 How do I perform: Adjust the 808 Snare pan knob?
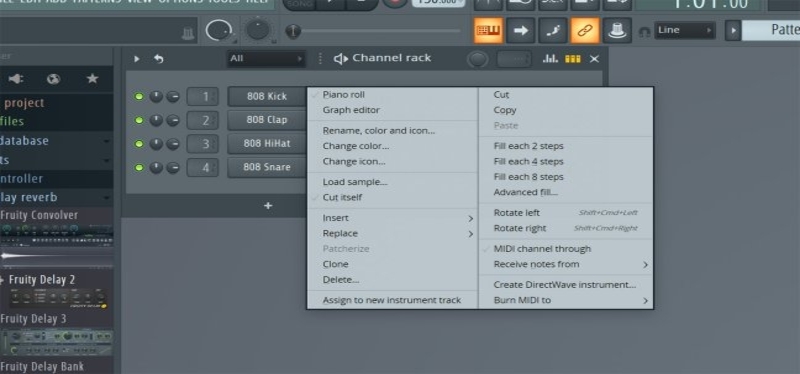point(156,167)
